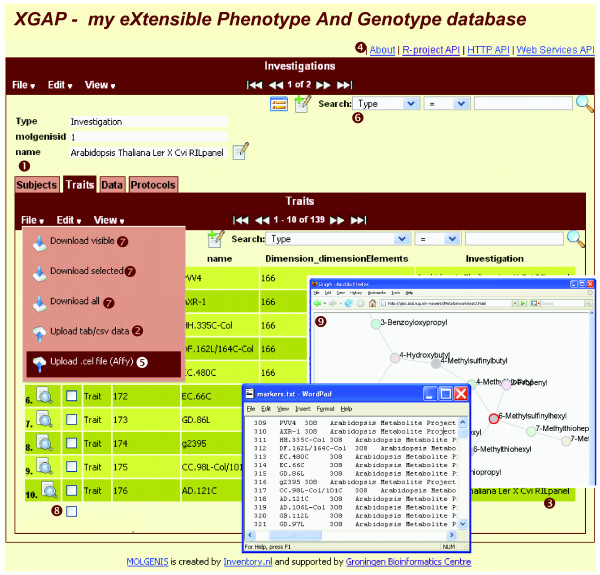The width and height of the screenshot is (600, 575).
Task: Expand the Traits search operator dropdown
Action: (435, 239)
